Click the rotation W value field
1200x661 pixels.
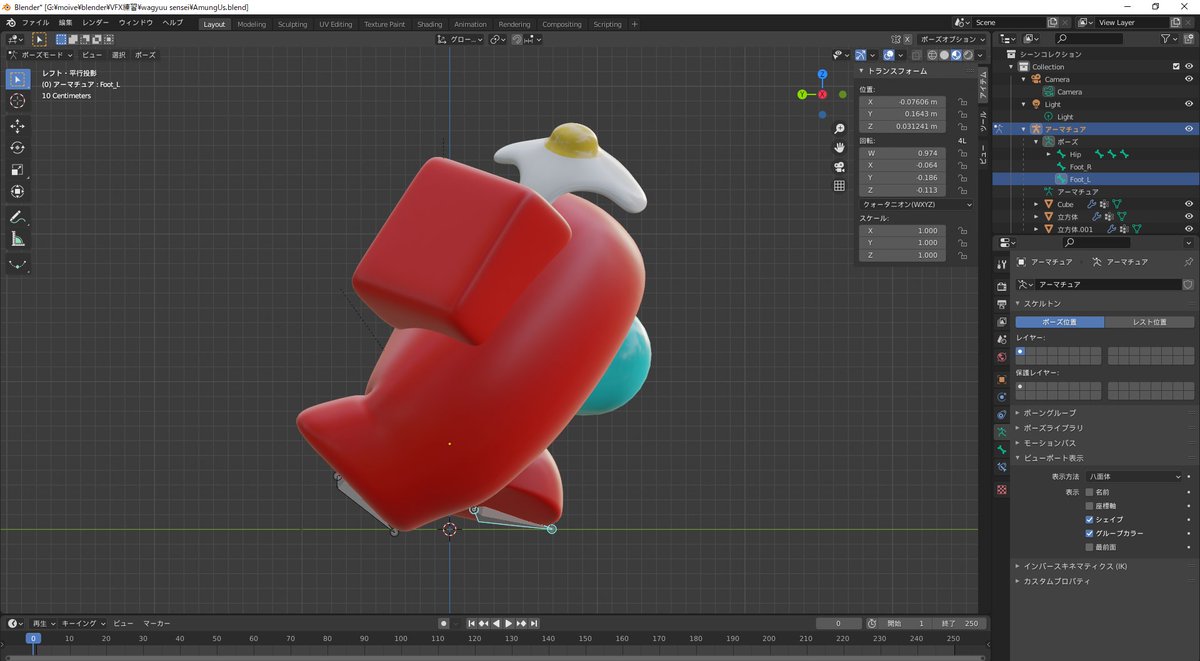[x=903, y=153]
